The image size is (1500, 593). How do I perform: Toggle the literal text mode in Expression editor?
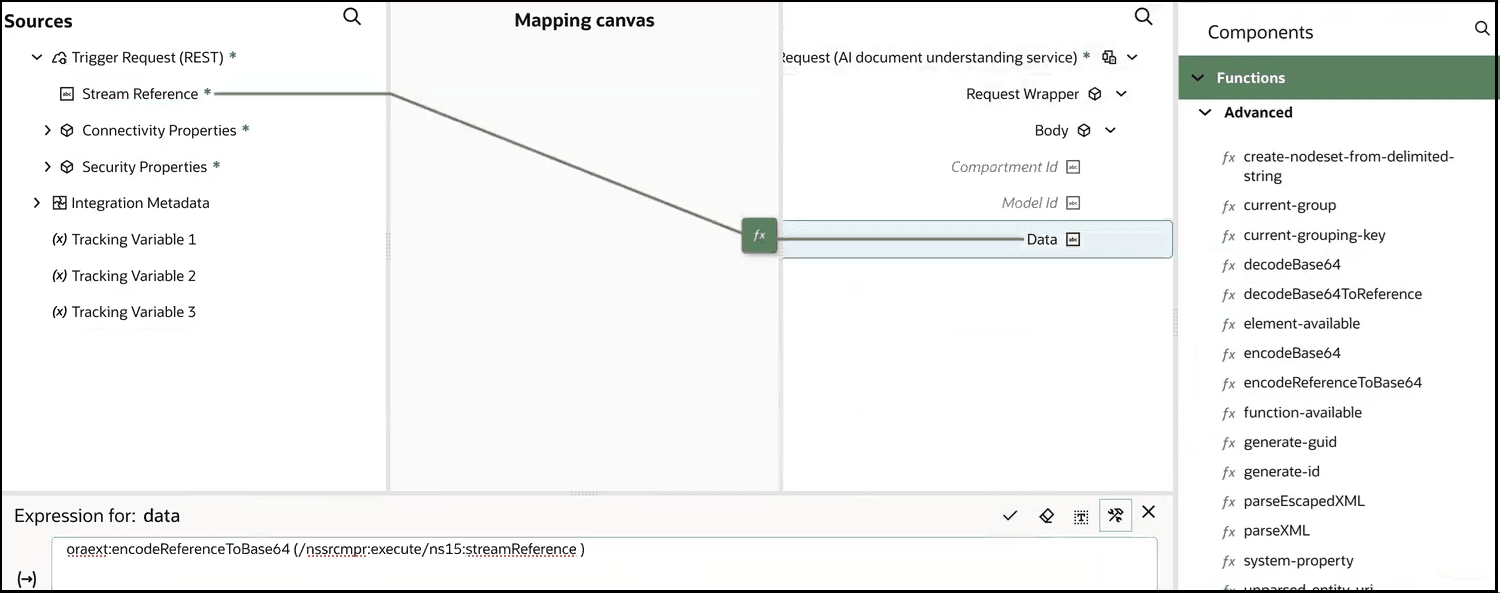pos(1080,515)
